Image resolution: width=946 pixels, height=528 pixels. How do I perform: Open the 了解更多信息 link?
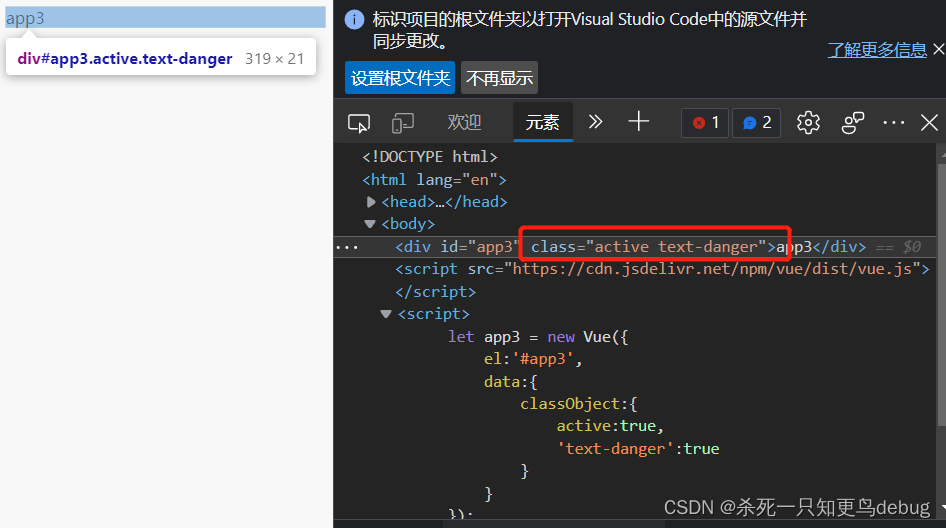pyautogui.click(x=877, y=49)
